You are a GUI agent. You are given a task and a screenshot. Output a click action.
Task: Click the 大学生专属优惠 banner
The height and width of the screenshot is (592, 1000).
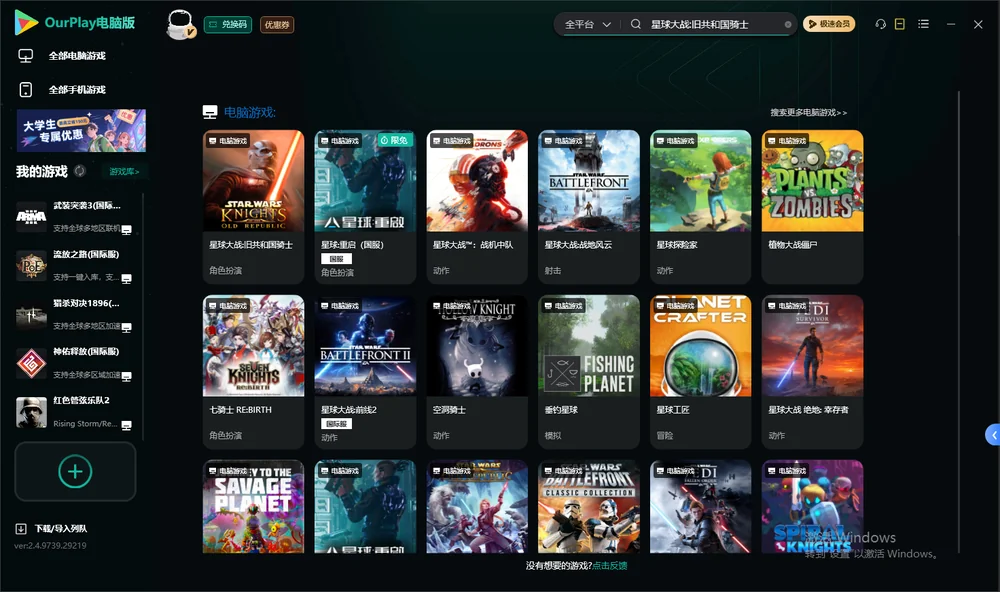(81, 131)
